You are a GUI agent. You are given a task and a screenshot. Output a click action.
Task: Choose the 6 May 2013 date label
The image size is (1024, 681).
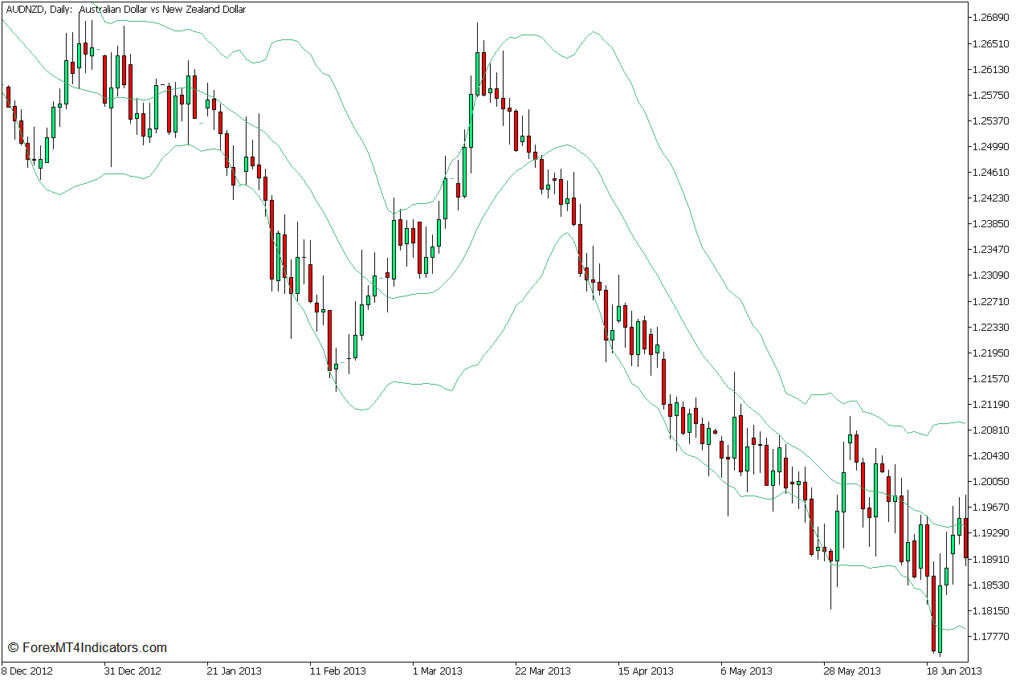pos(746,671)
